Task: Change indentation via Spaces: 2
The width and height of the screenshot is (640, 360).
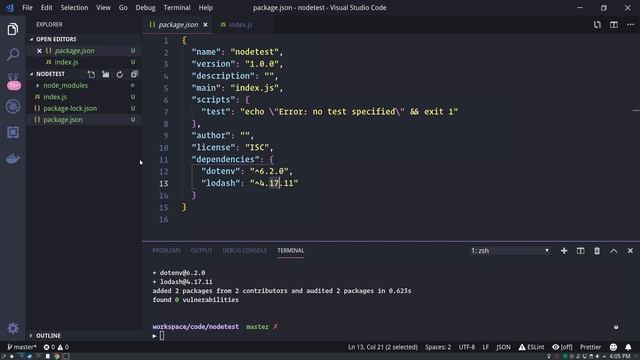Action: (438, 347)
